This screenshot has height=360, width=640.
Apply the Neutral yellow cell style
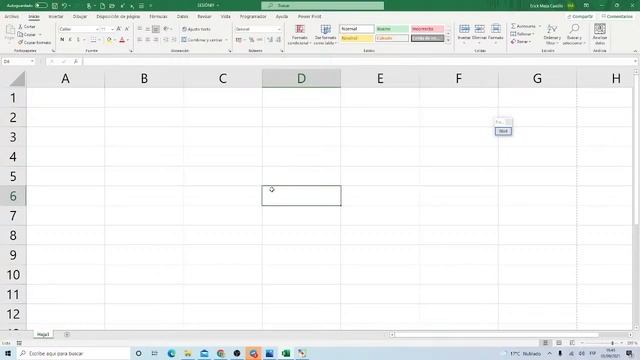(x=357, y=38)
